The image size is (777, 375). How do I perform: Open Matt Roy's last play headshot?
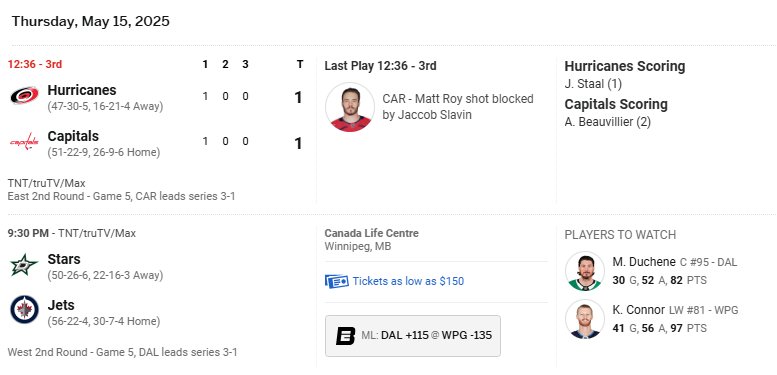coord(350,107)
